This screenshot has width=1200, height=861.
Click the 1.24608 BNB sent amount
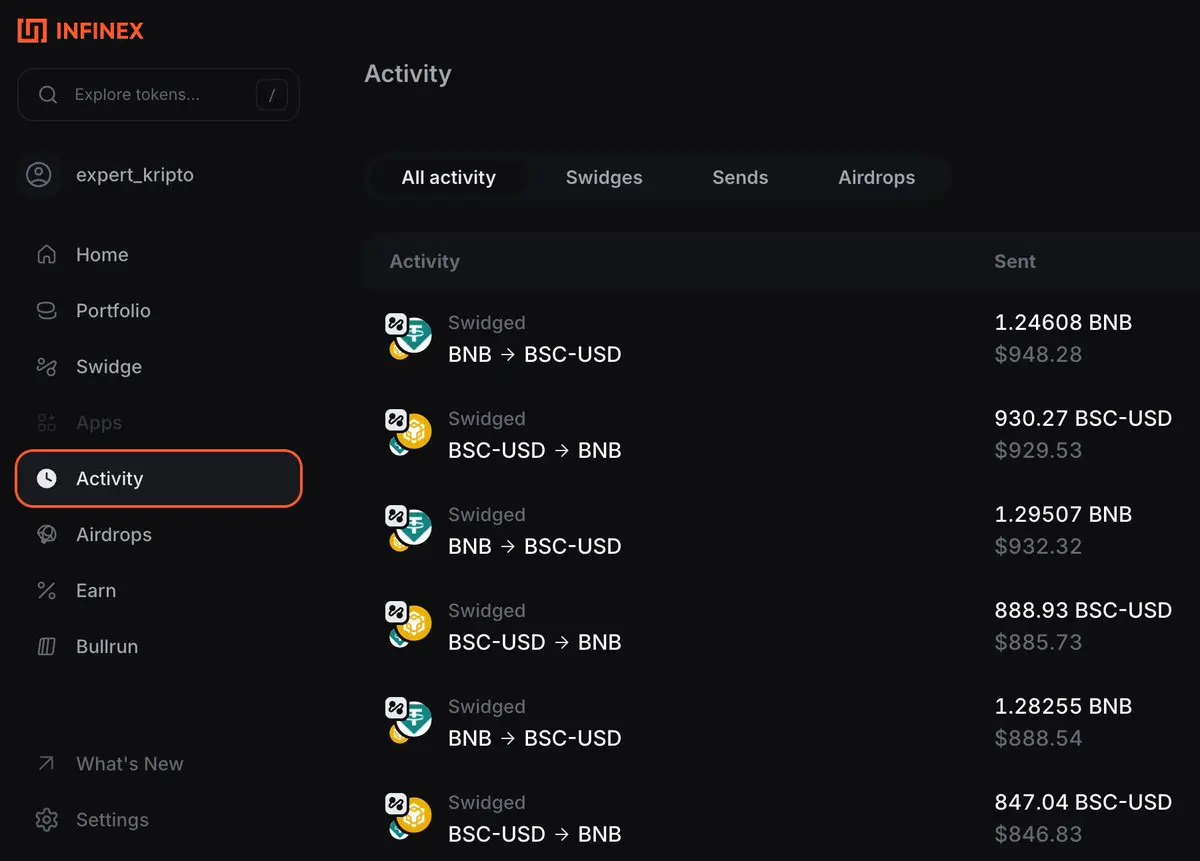coord(1063,323)
